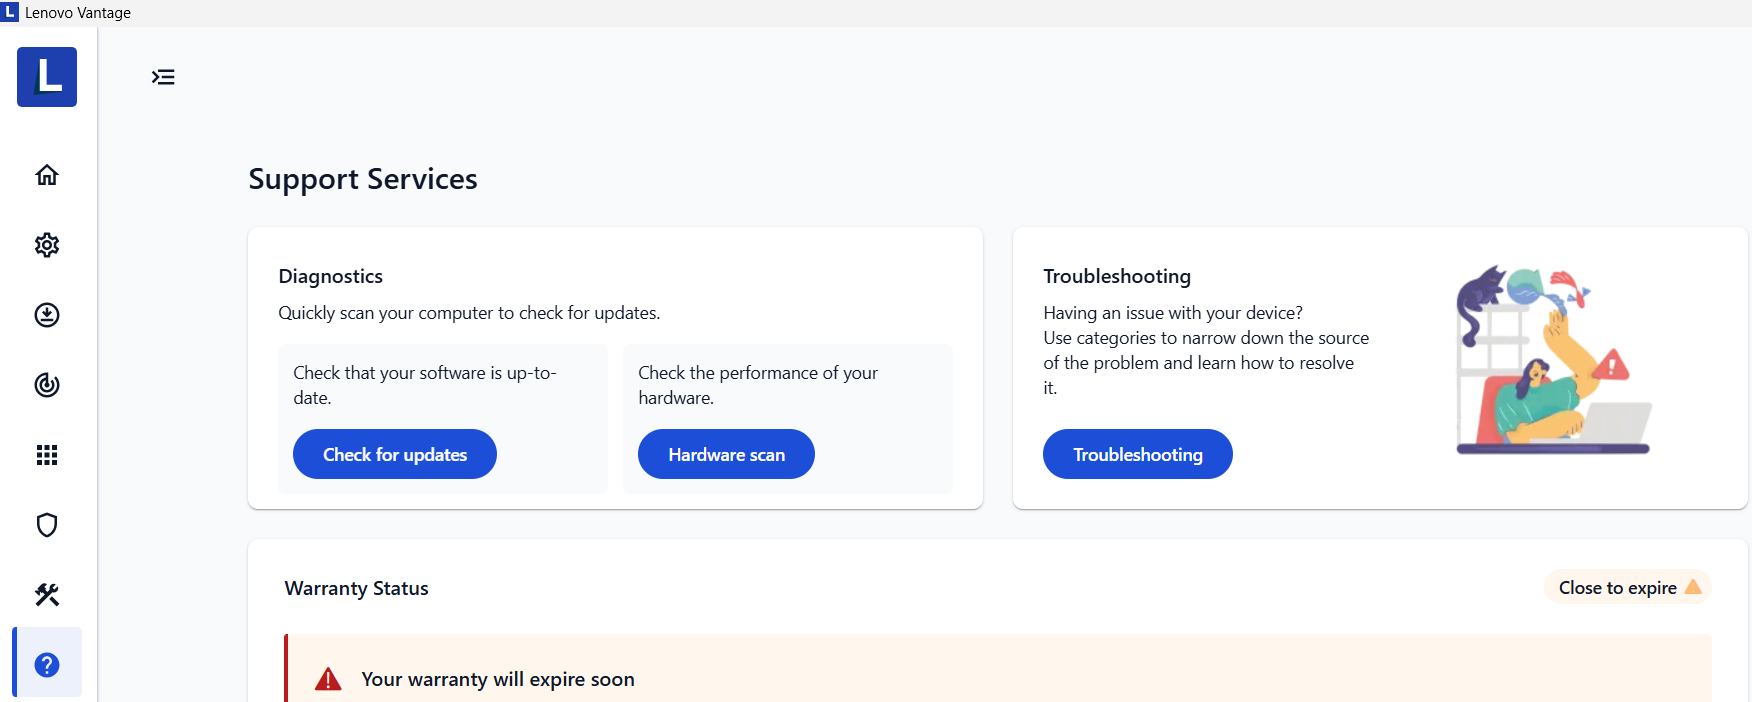Expand the sidebar navigation menu
Screen dimensions: 1752x702
pos(163,77)
